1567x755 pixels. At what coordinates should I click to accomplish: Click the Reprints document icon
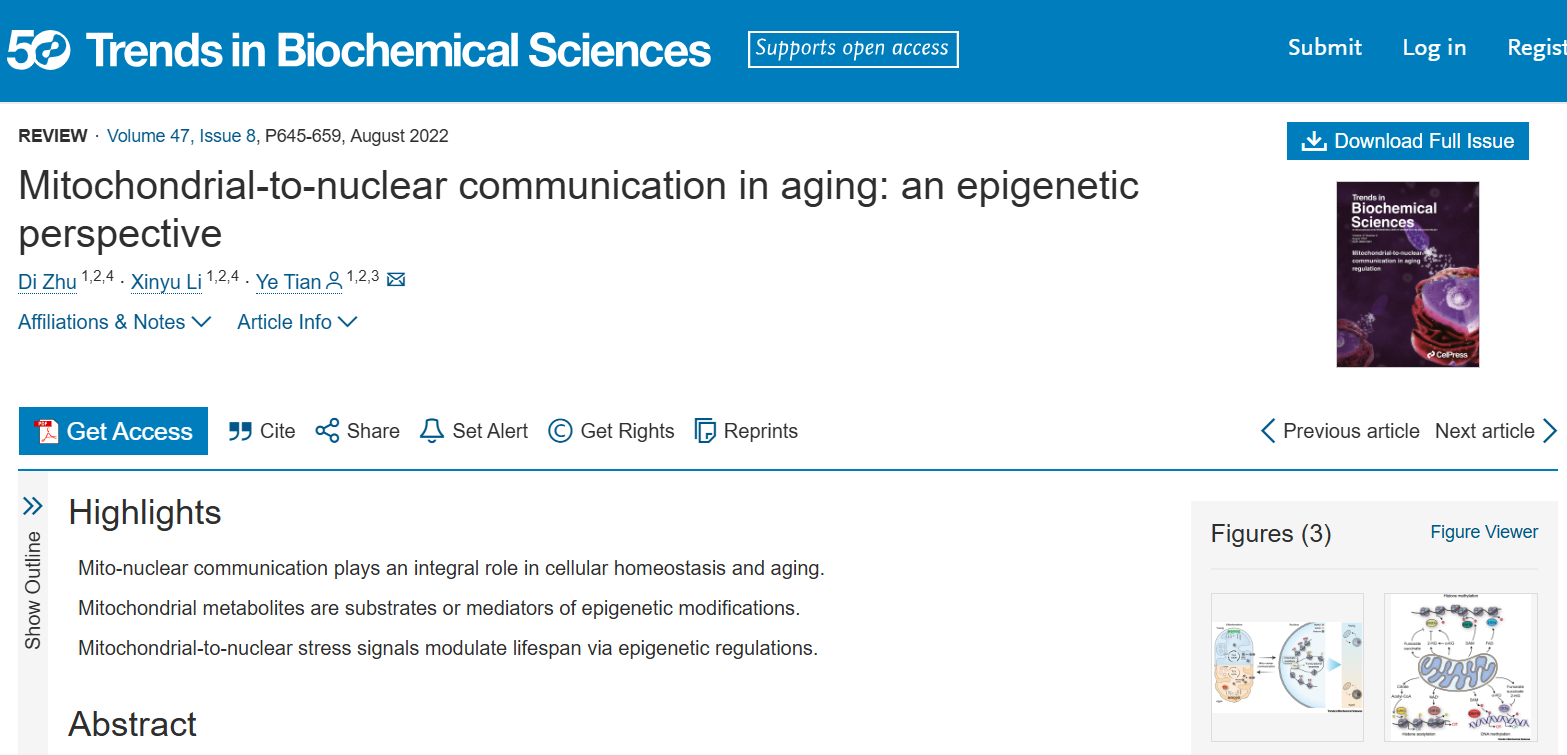705,431
